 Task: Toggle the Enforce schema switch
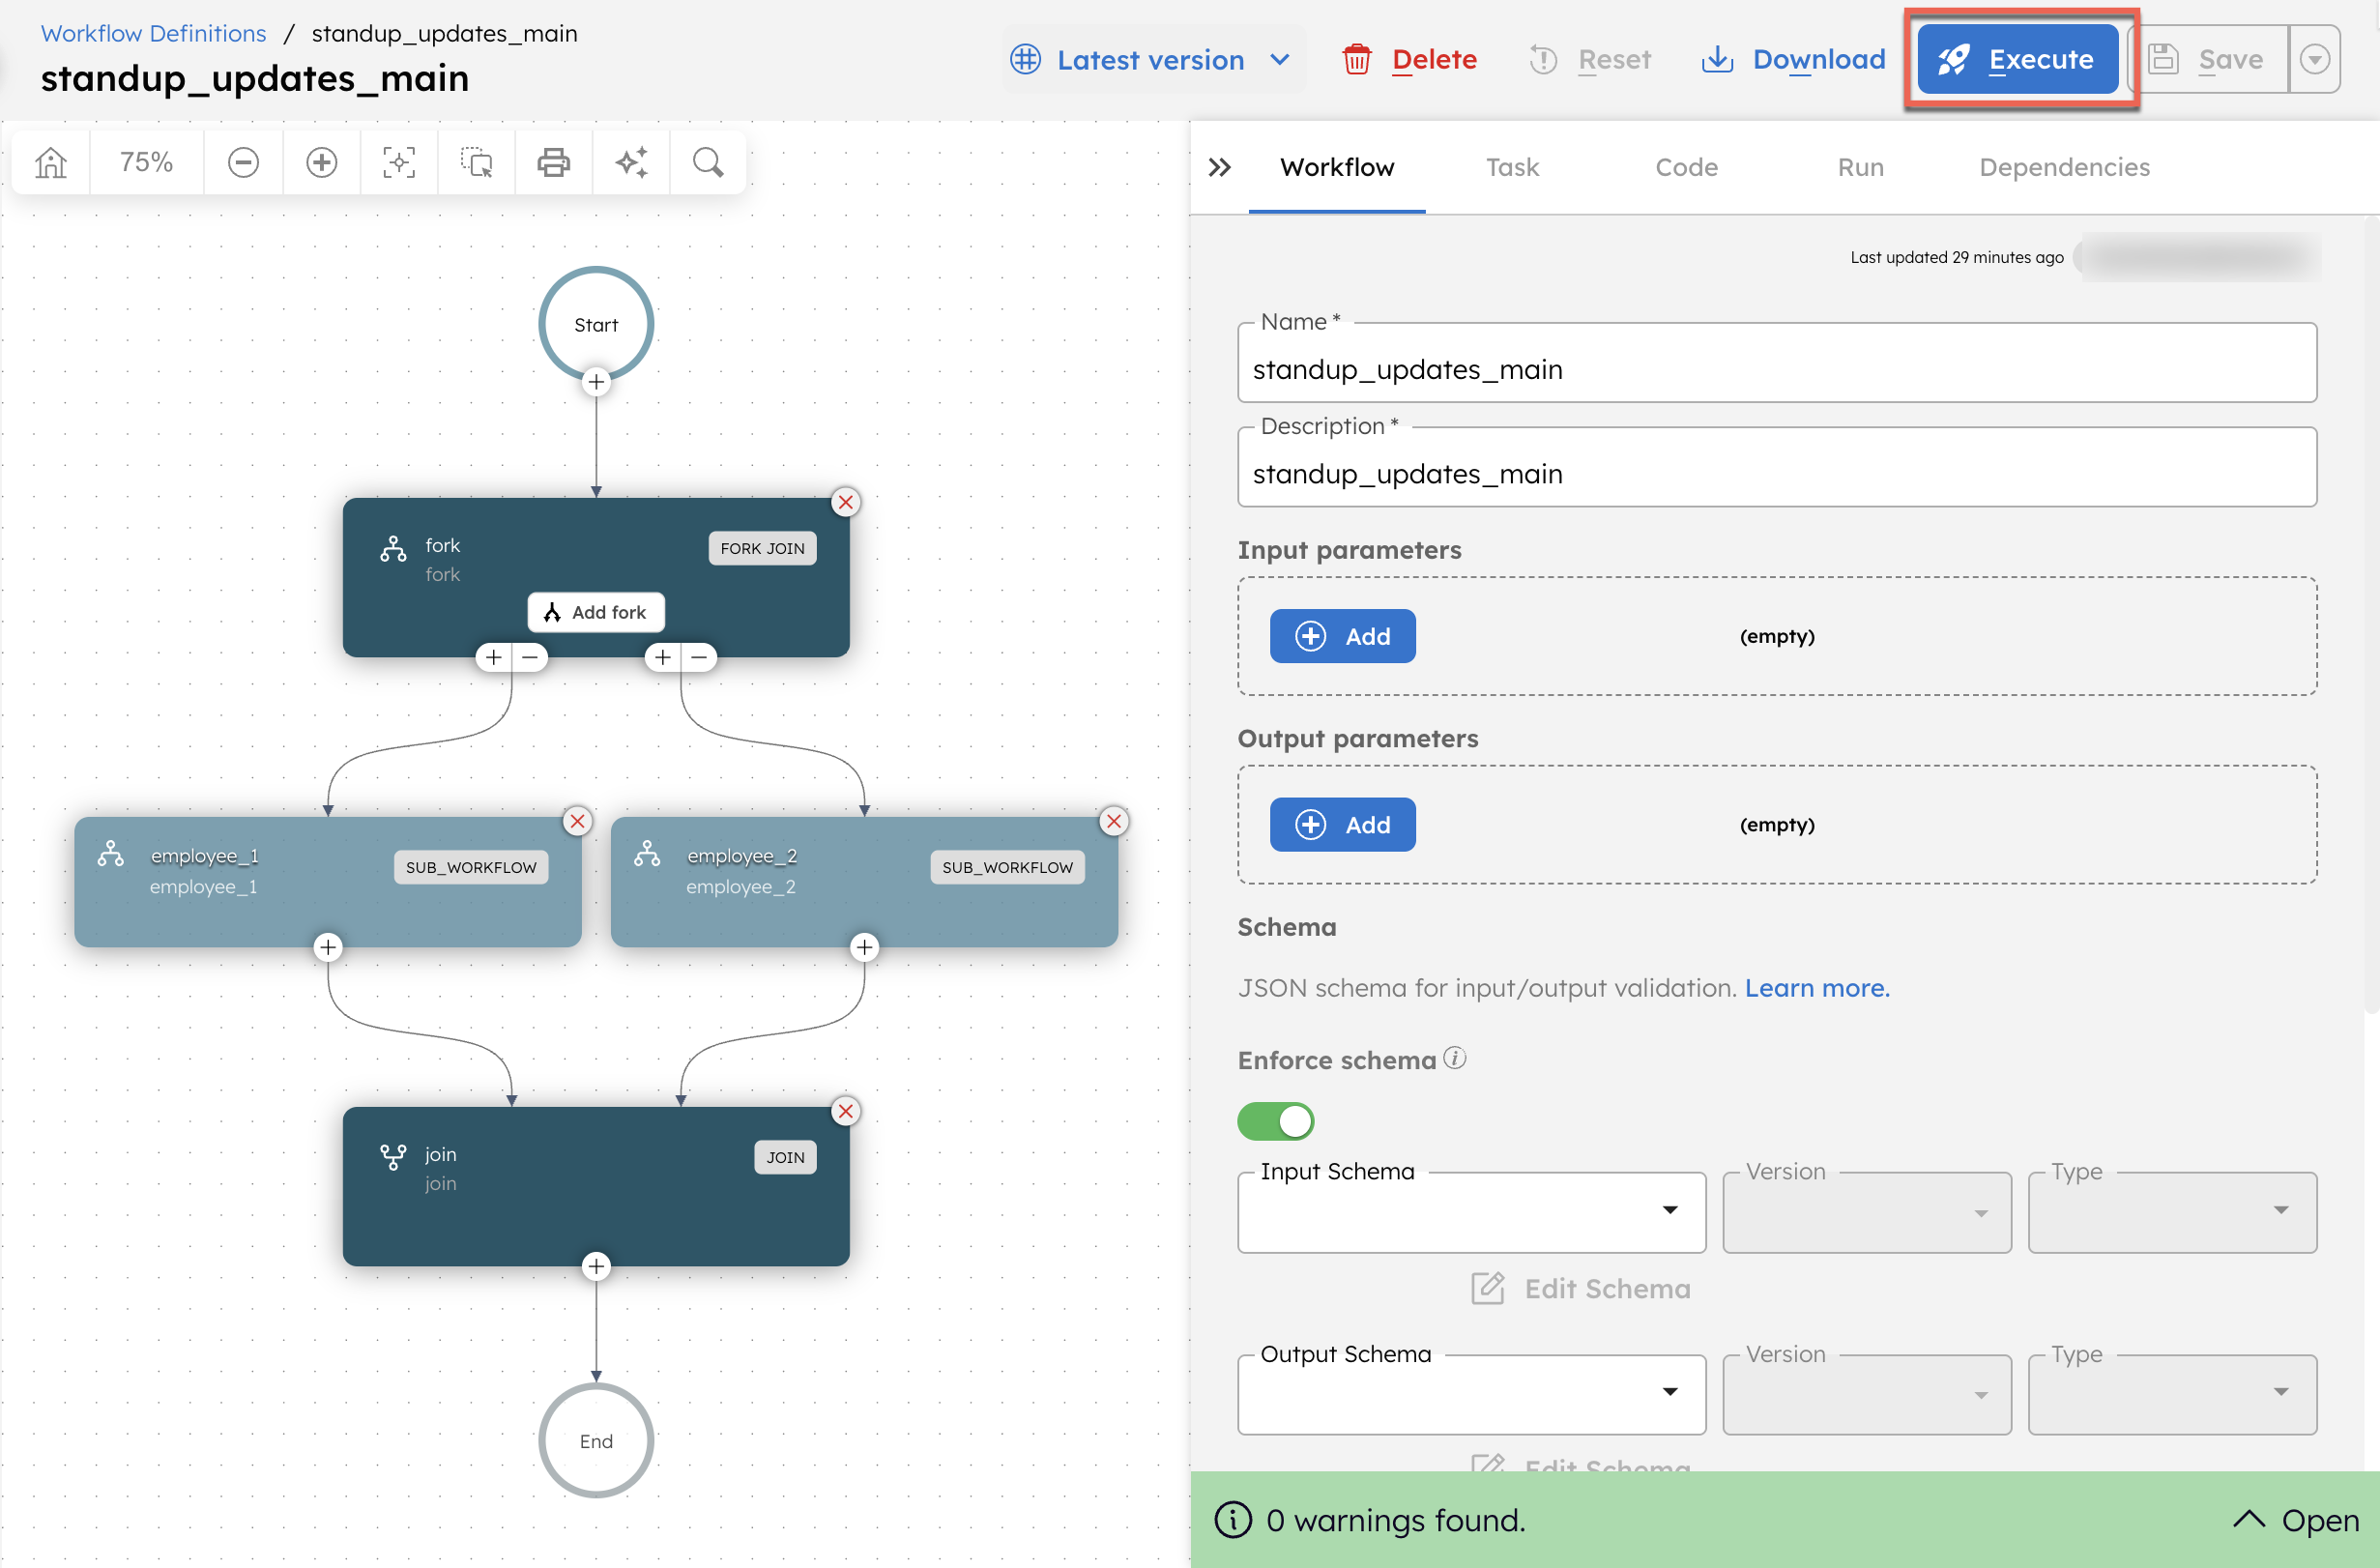point(1275,1121)
